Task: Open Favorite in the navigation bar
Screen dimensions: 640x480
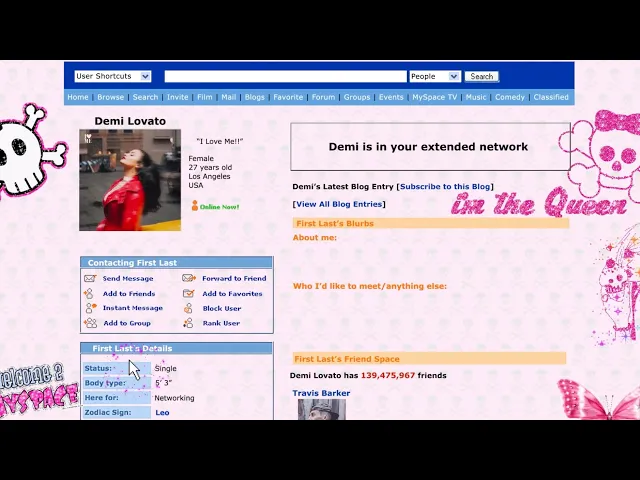Action: coord(288,97)
